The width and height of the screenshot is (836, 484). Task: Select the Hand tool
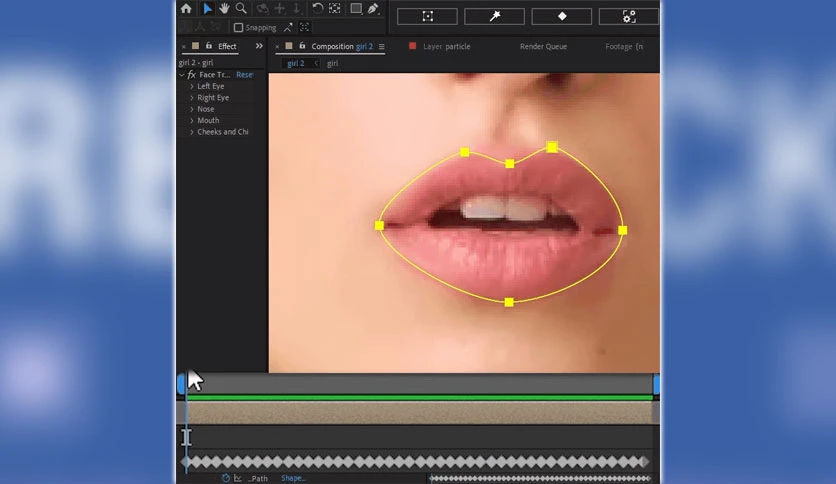click(224, 9)
